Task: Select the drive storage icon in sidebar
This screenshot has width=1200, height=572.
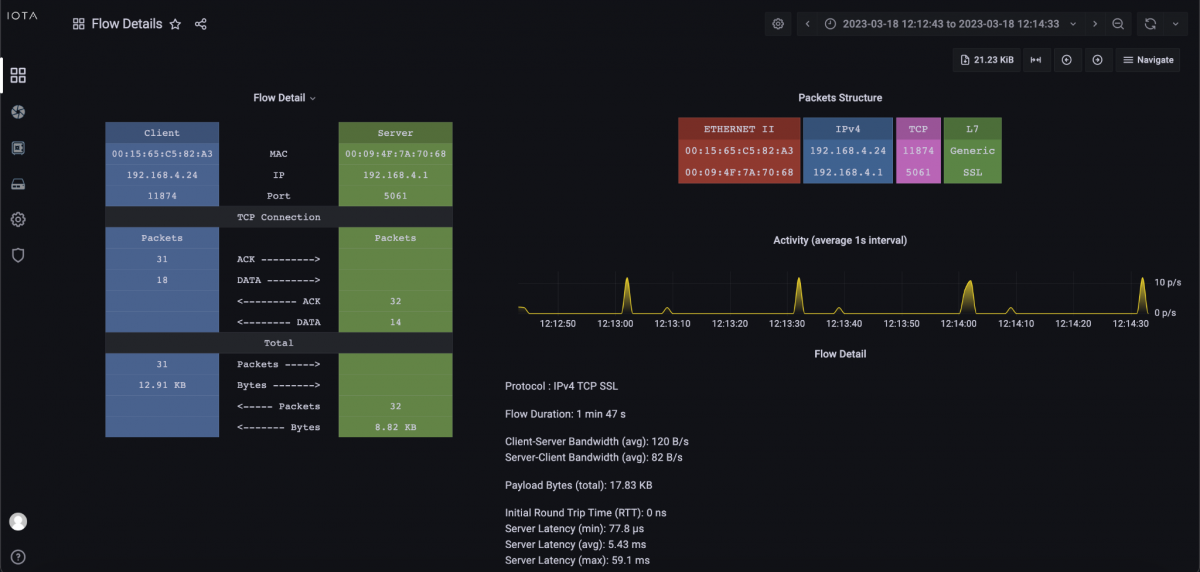Action: coord(18,184)
